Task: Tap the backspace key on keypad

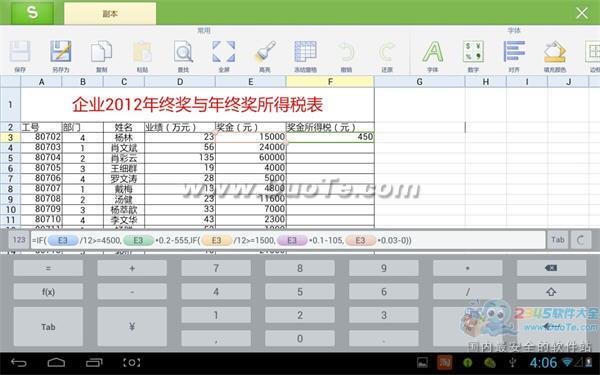Action: [x=551, y=268]
